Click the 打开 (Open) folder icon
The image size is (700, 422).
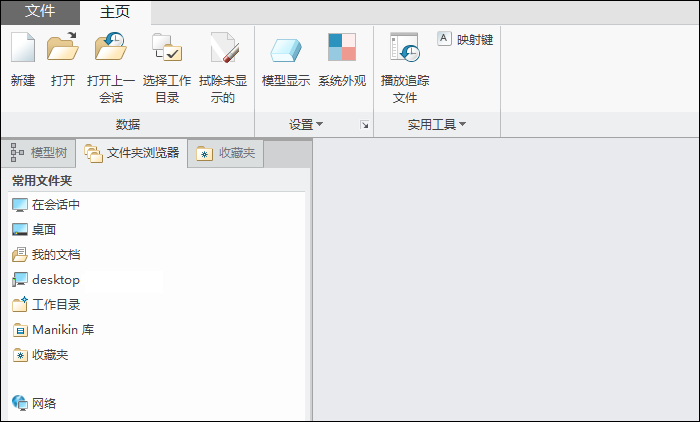[x=63, y=46]
